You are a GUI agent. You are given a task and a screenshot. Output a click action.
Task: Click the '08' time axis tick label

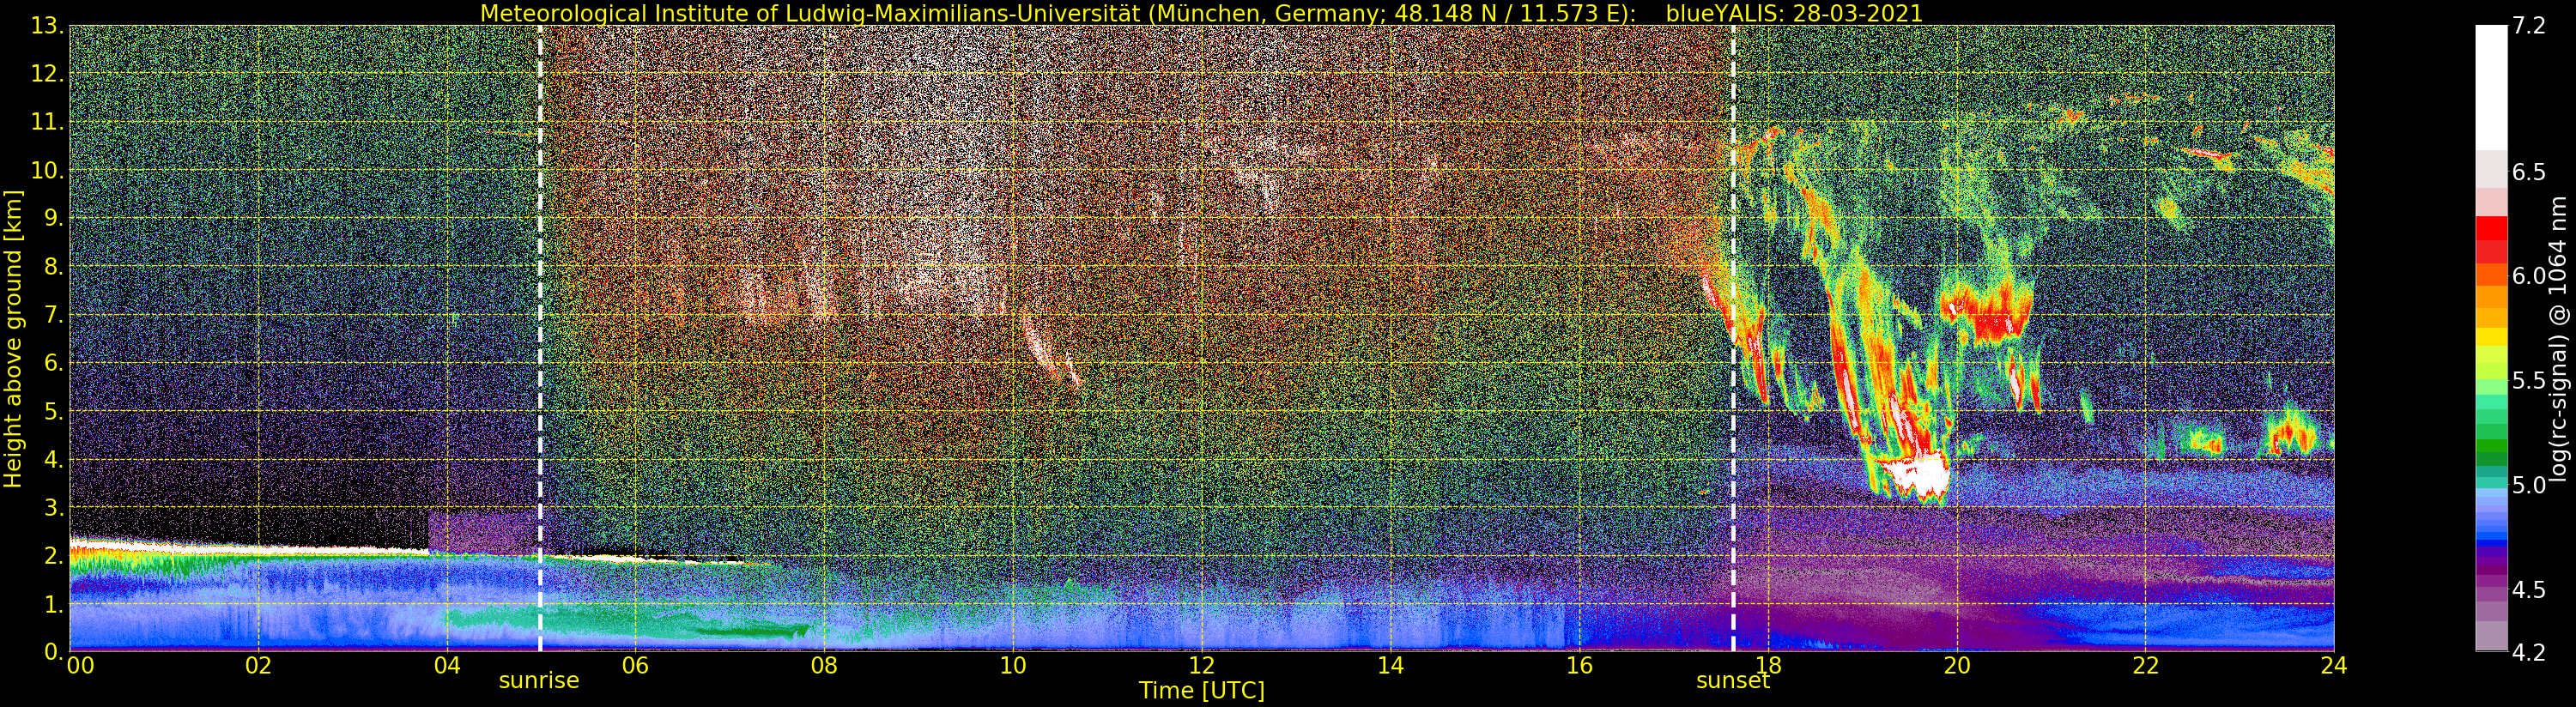tap(824, 665)
